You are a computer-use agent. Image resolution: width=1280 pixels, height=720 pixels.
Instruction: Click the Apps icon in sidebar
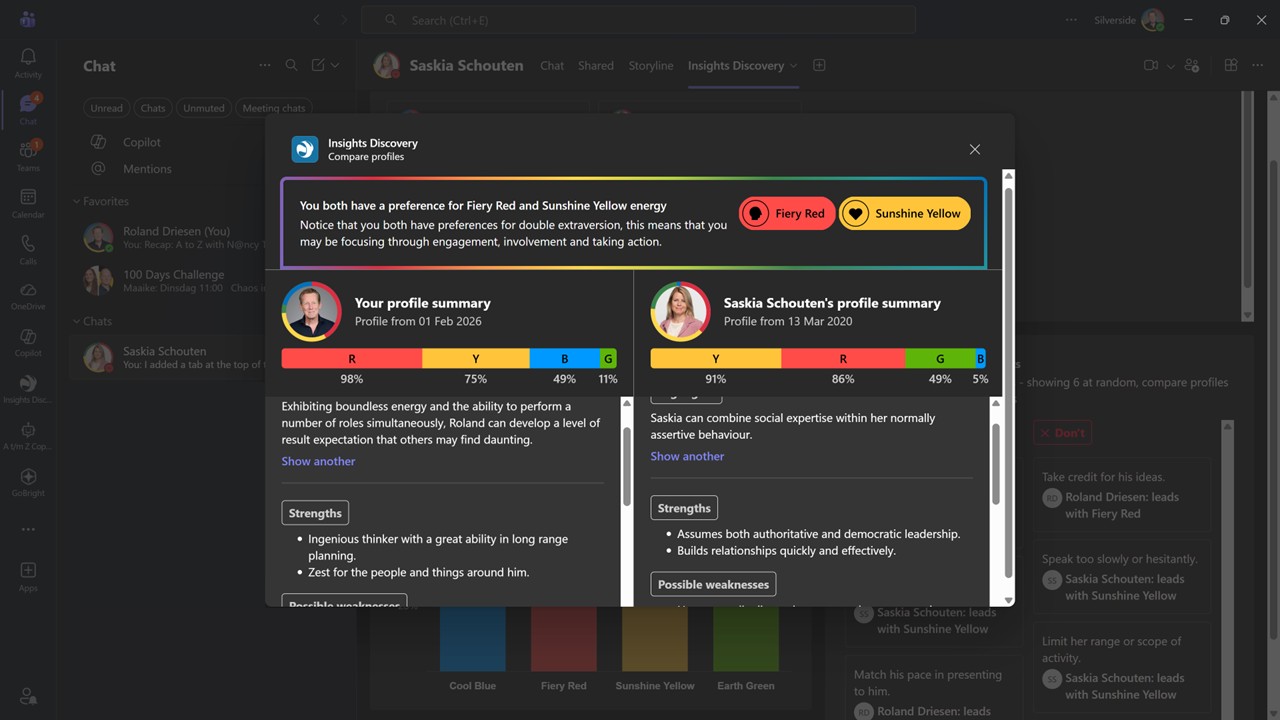click(x=28, y=575)
